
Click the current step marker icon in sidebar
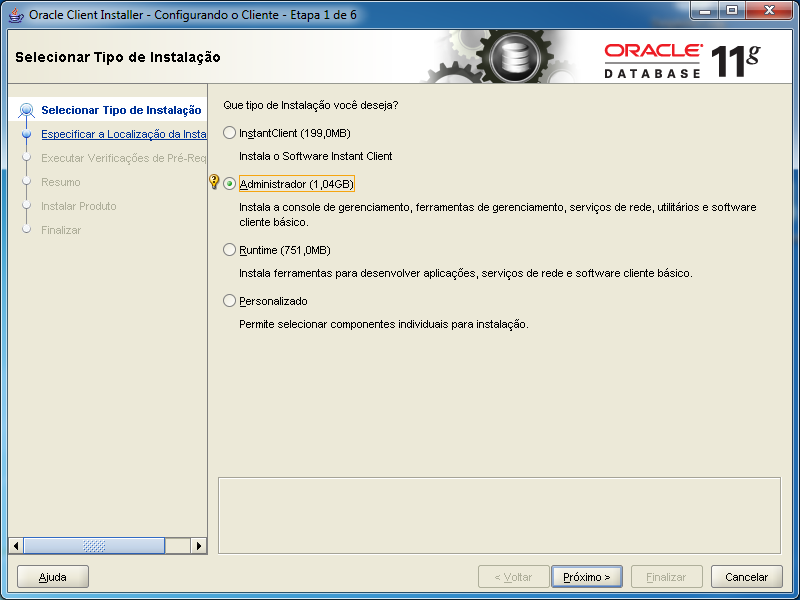pyautogui.click(x=26, y=110)
